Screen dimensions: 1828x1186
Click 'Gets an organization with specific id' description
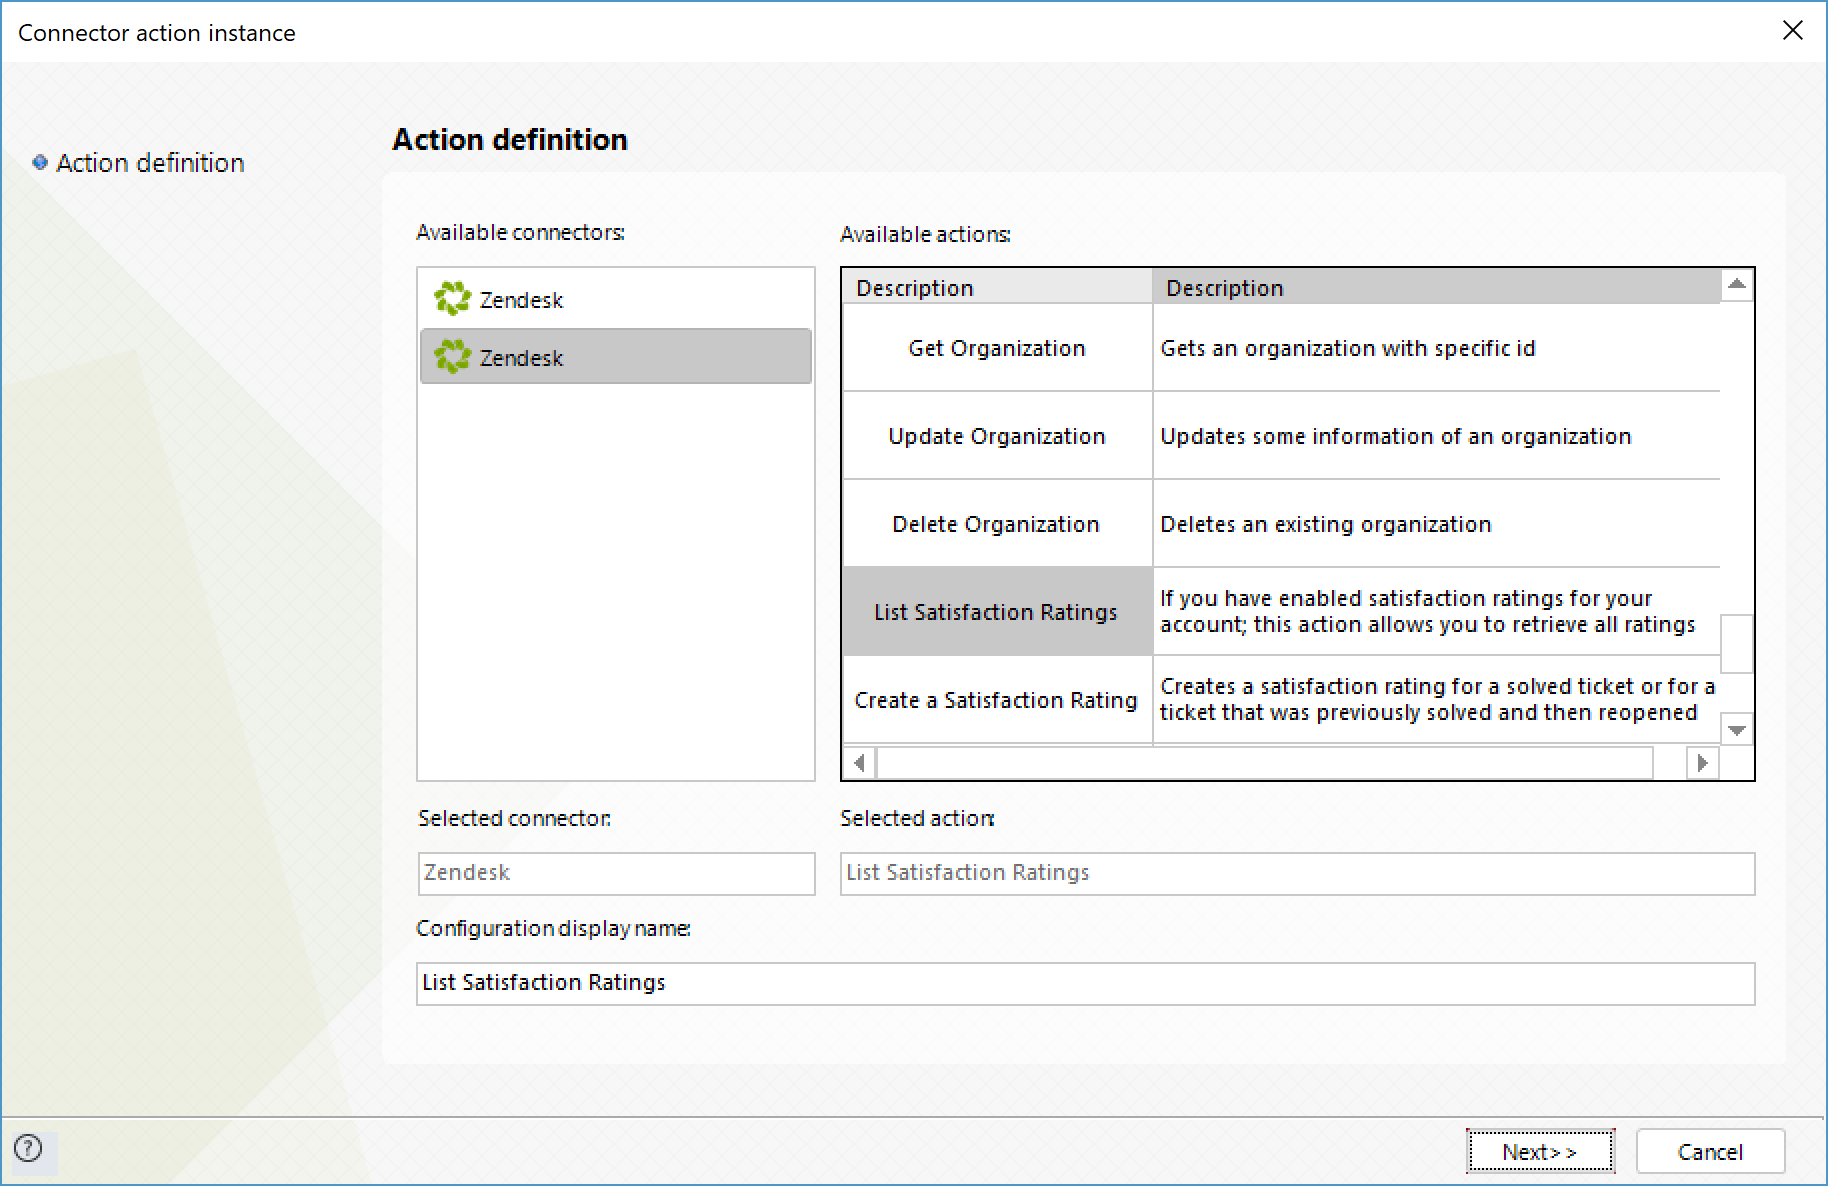pos(1436,348)
